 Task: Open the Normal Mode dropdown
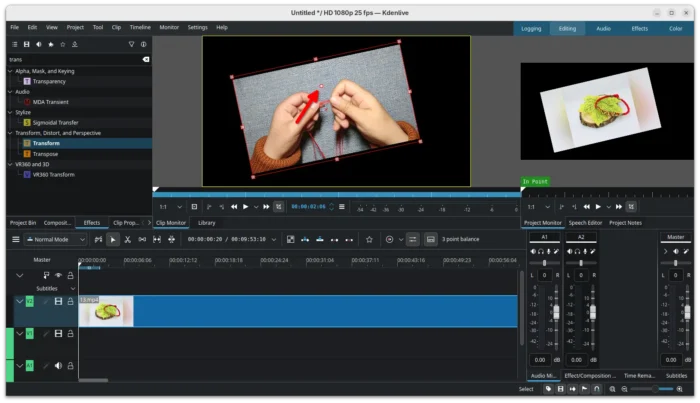tap(55, 239)
